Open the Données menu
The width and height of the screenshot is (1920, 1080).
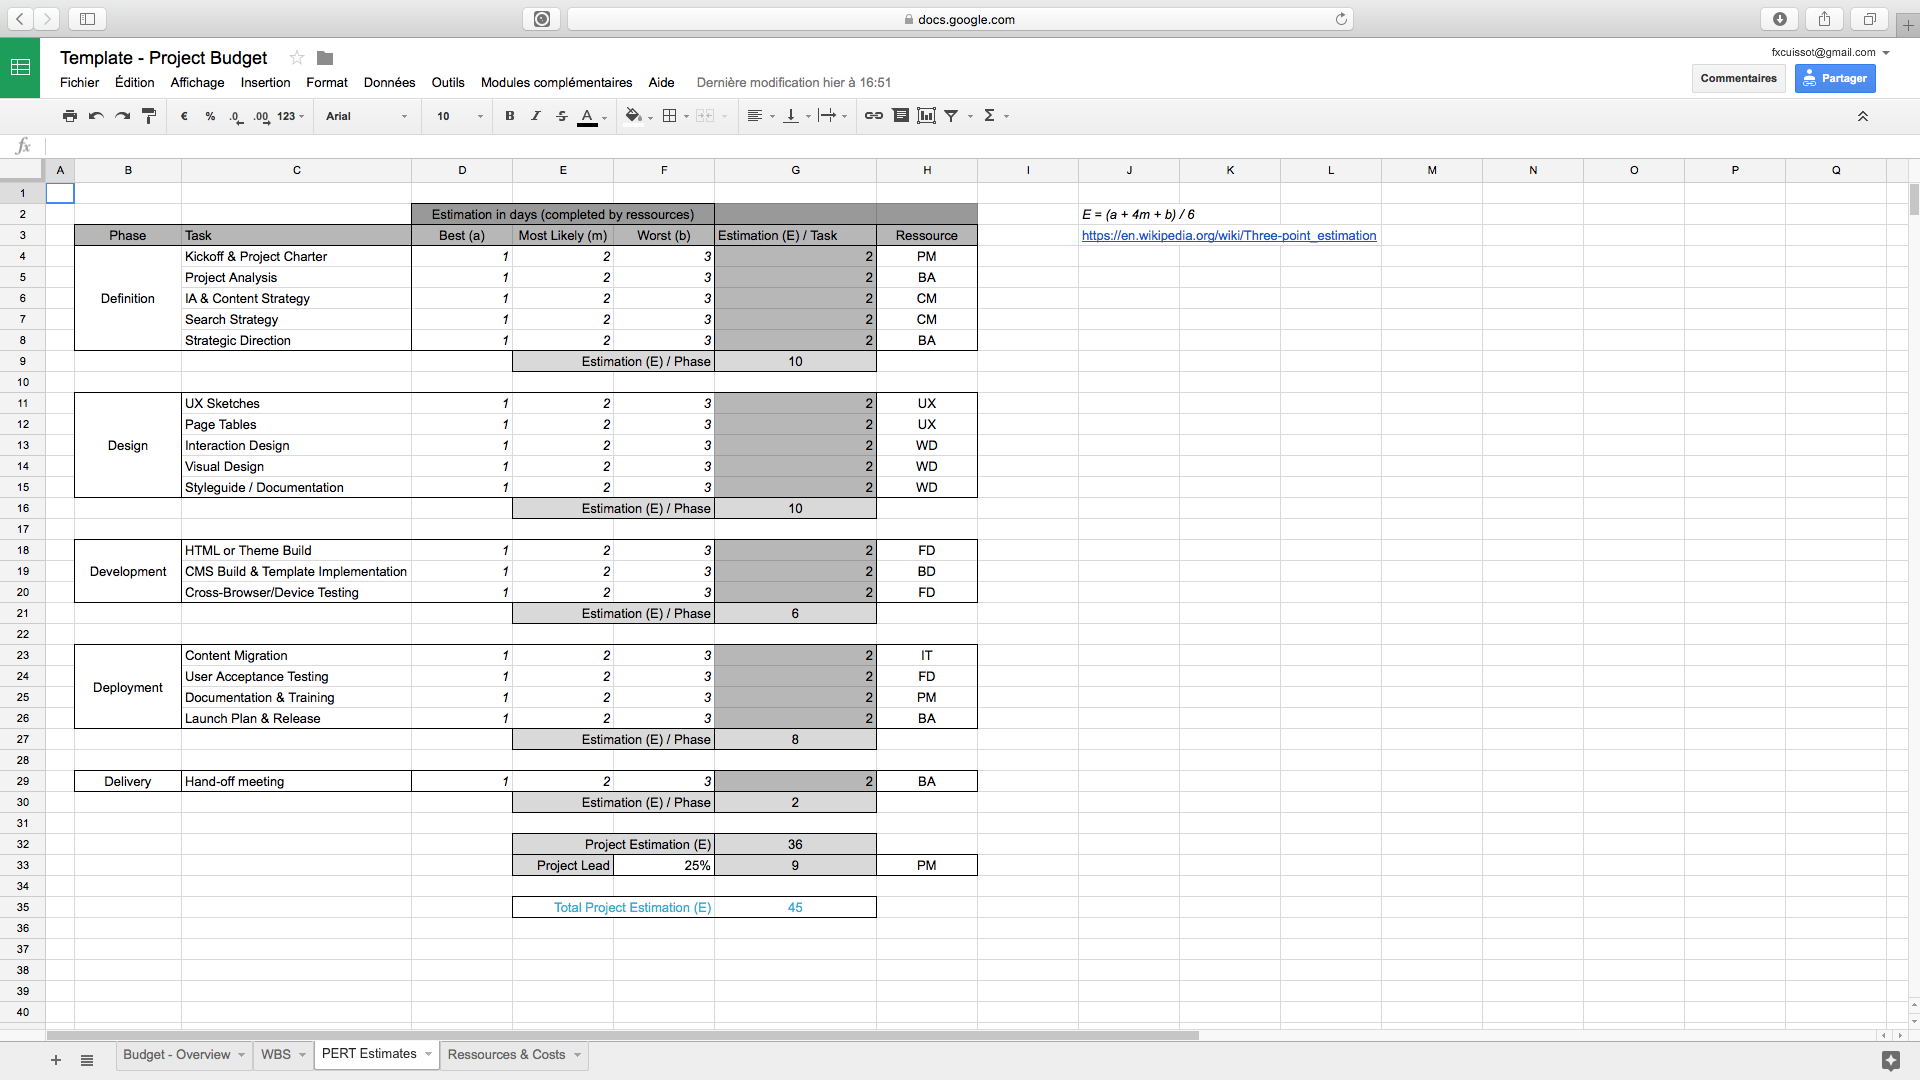(388, 82)
